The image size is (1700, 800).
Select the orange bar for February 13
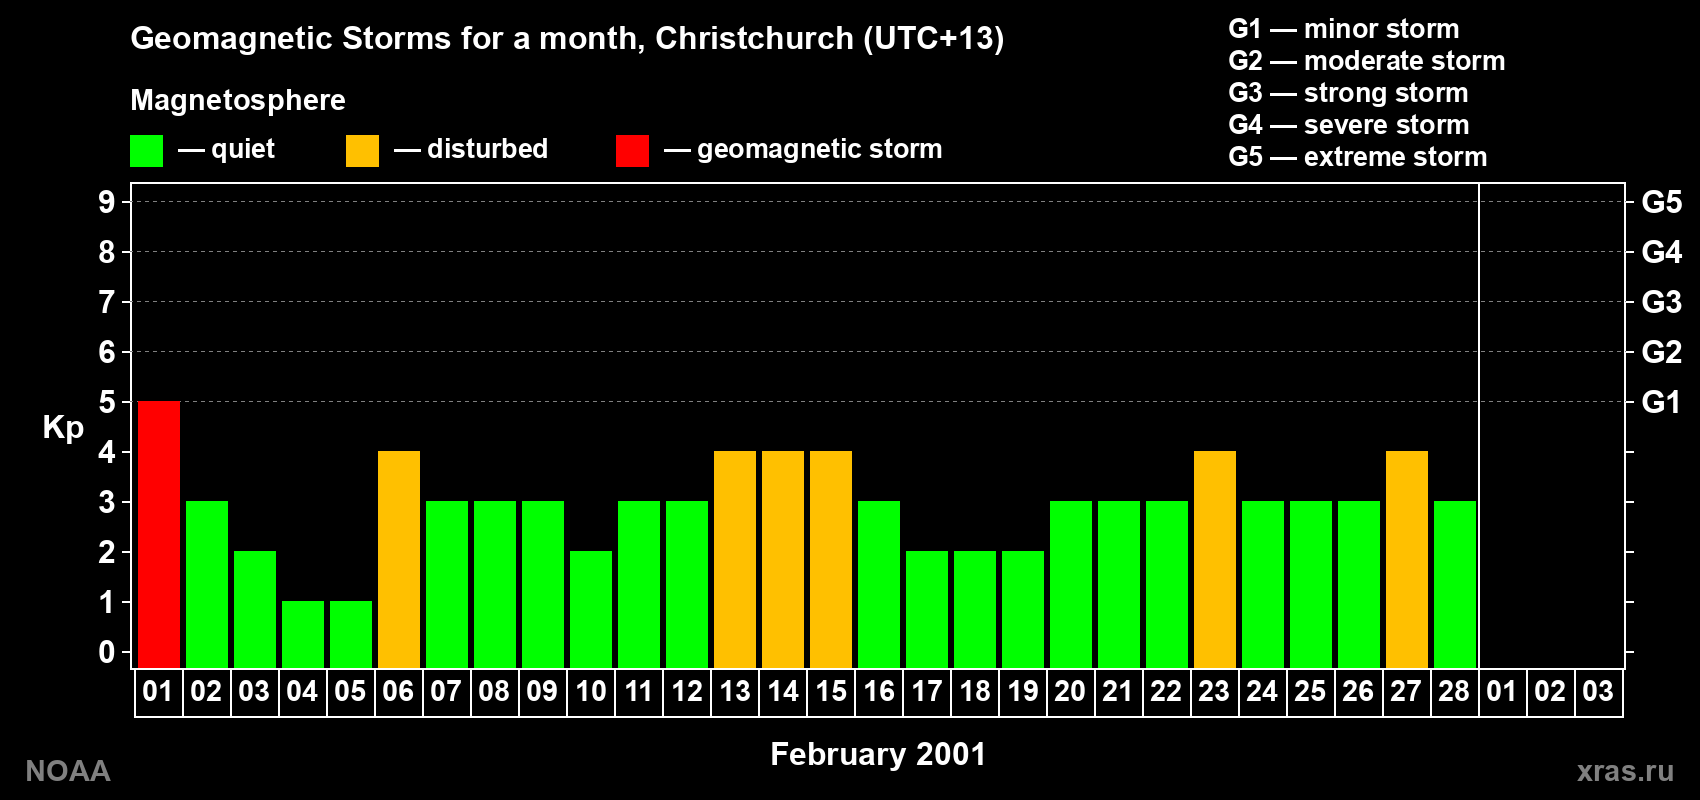(x=735, y=560)
